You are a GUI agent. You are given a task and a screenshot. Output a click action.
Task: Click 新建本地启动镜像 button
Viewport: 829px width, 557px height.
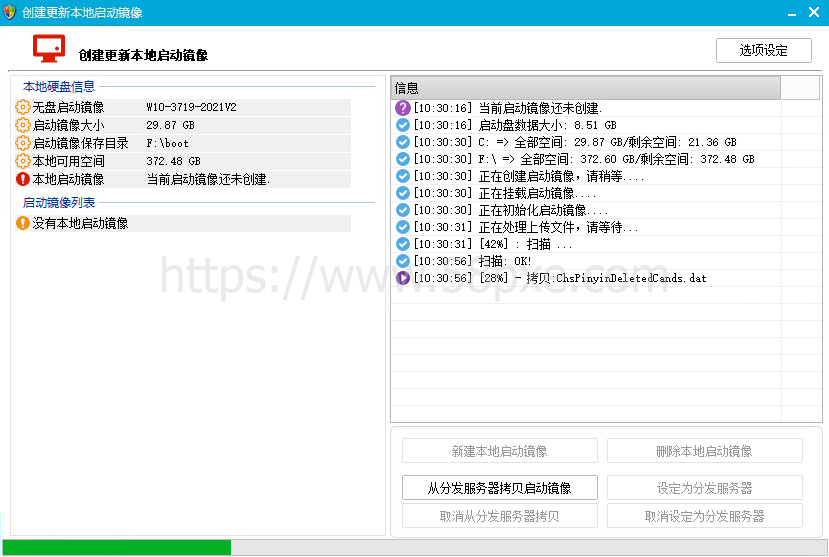click(500, 451)
